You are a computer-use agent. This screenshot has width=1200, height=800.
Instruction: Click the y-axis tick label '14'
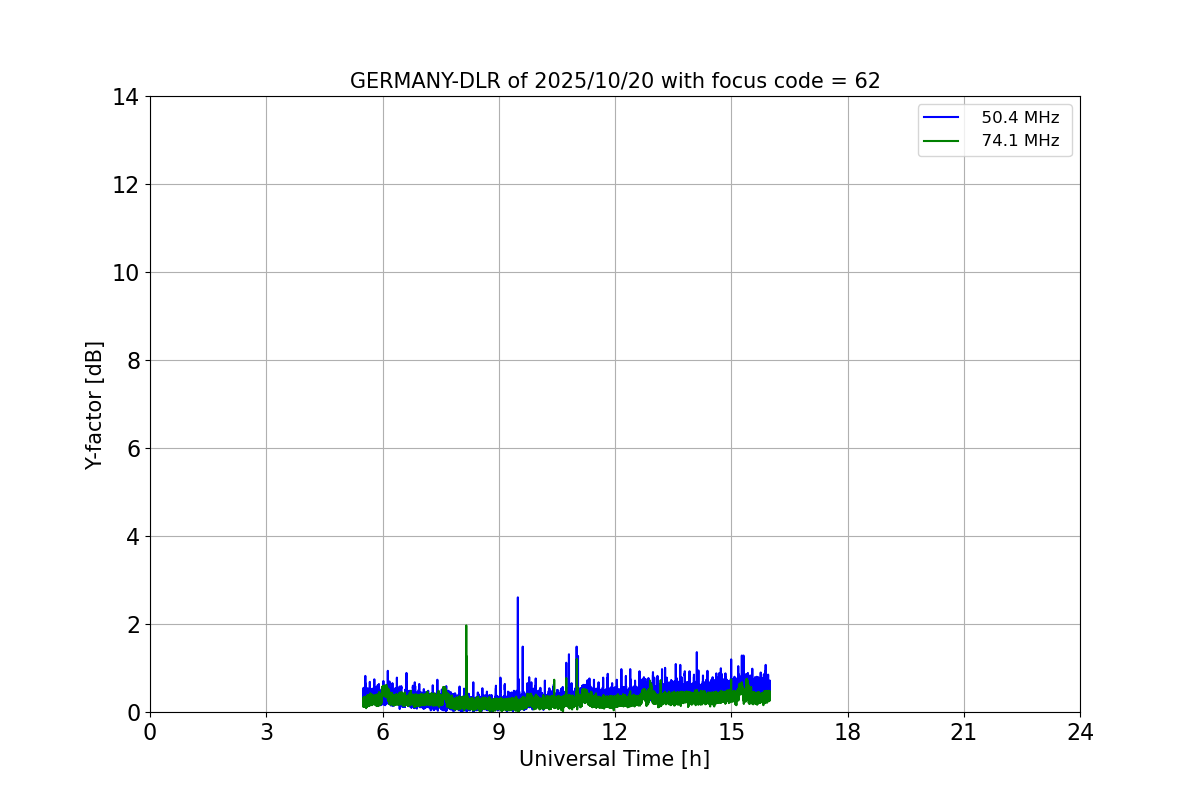125,97
